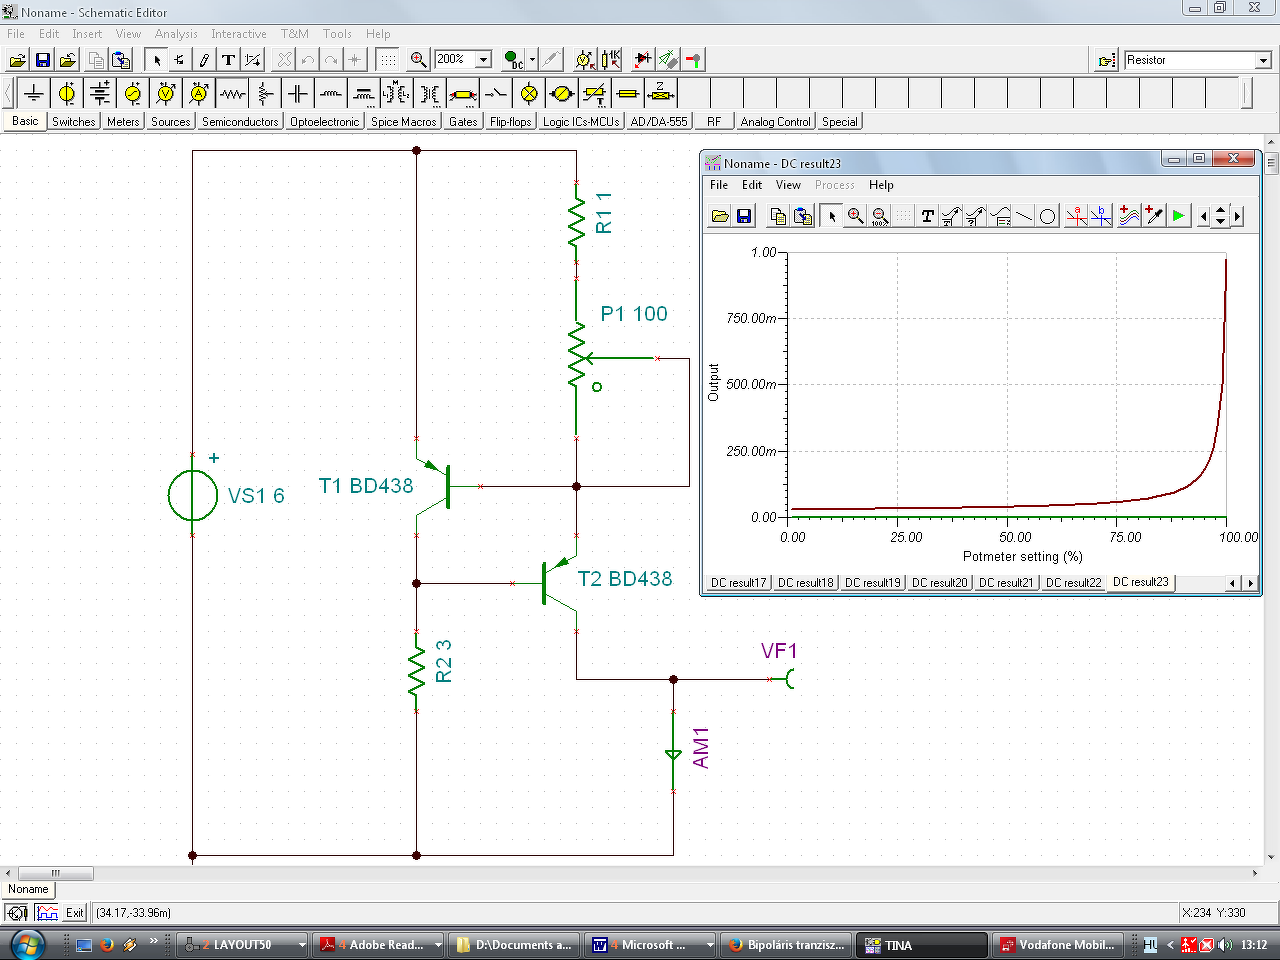Draw a circle with the ellipse tool in DC result
The height and width of the screenshot is (960, 1280).
click(1048, 216)
